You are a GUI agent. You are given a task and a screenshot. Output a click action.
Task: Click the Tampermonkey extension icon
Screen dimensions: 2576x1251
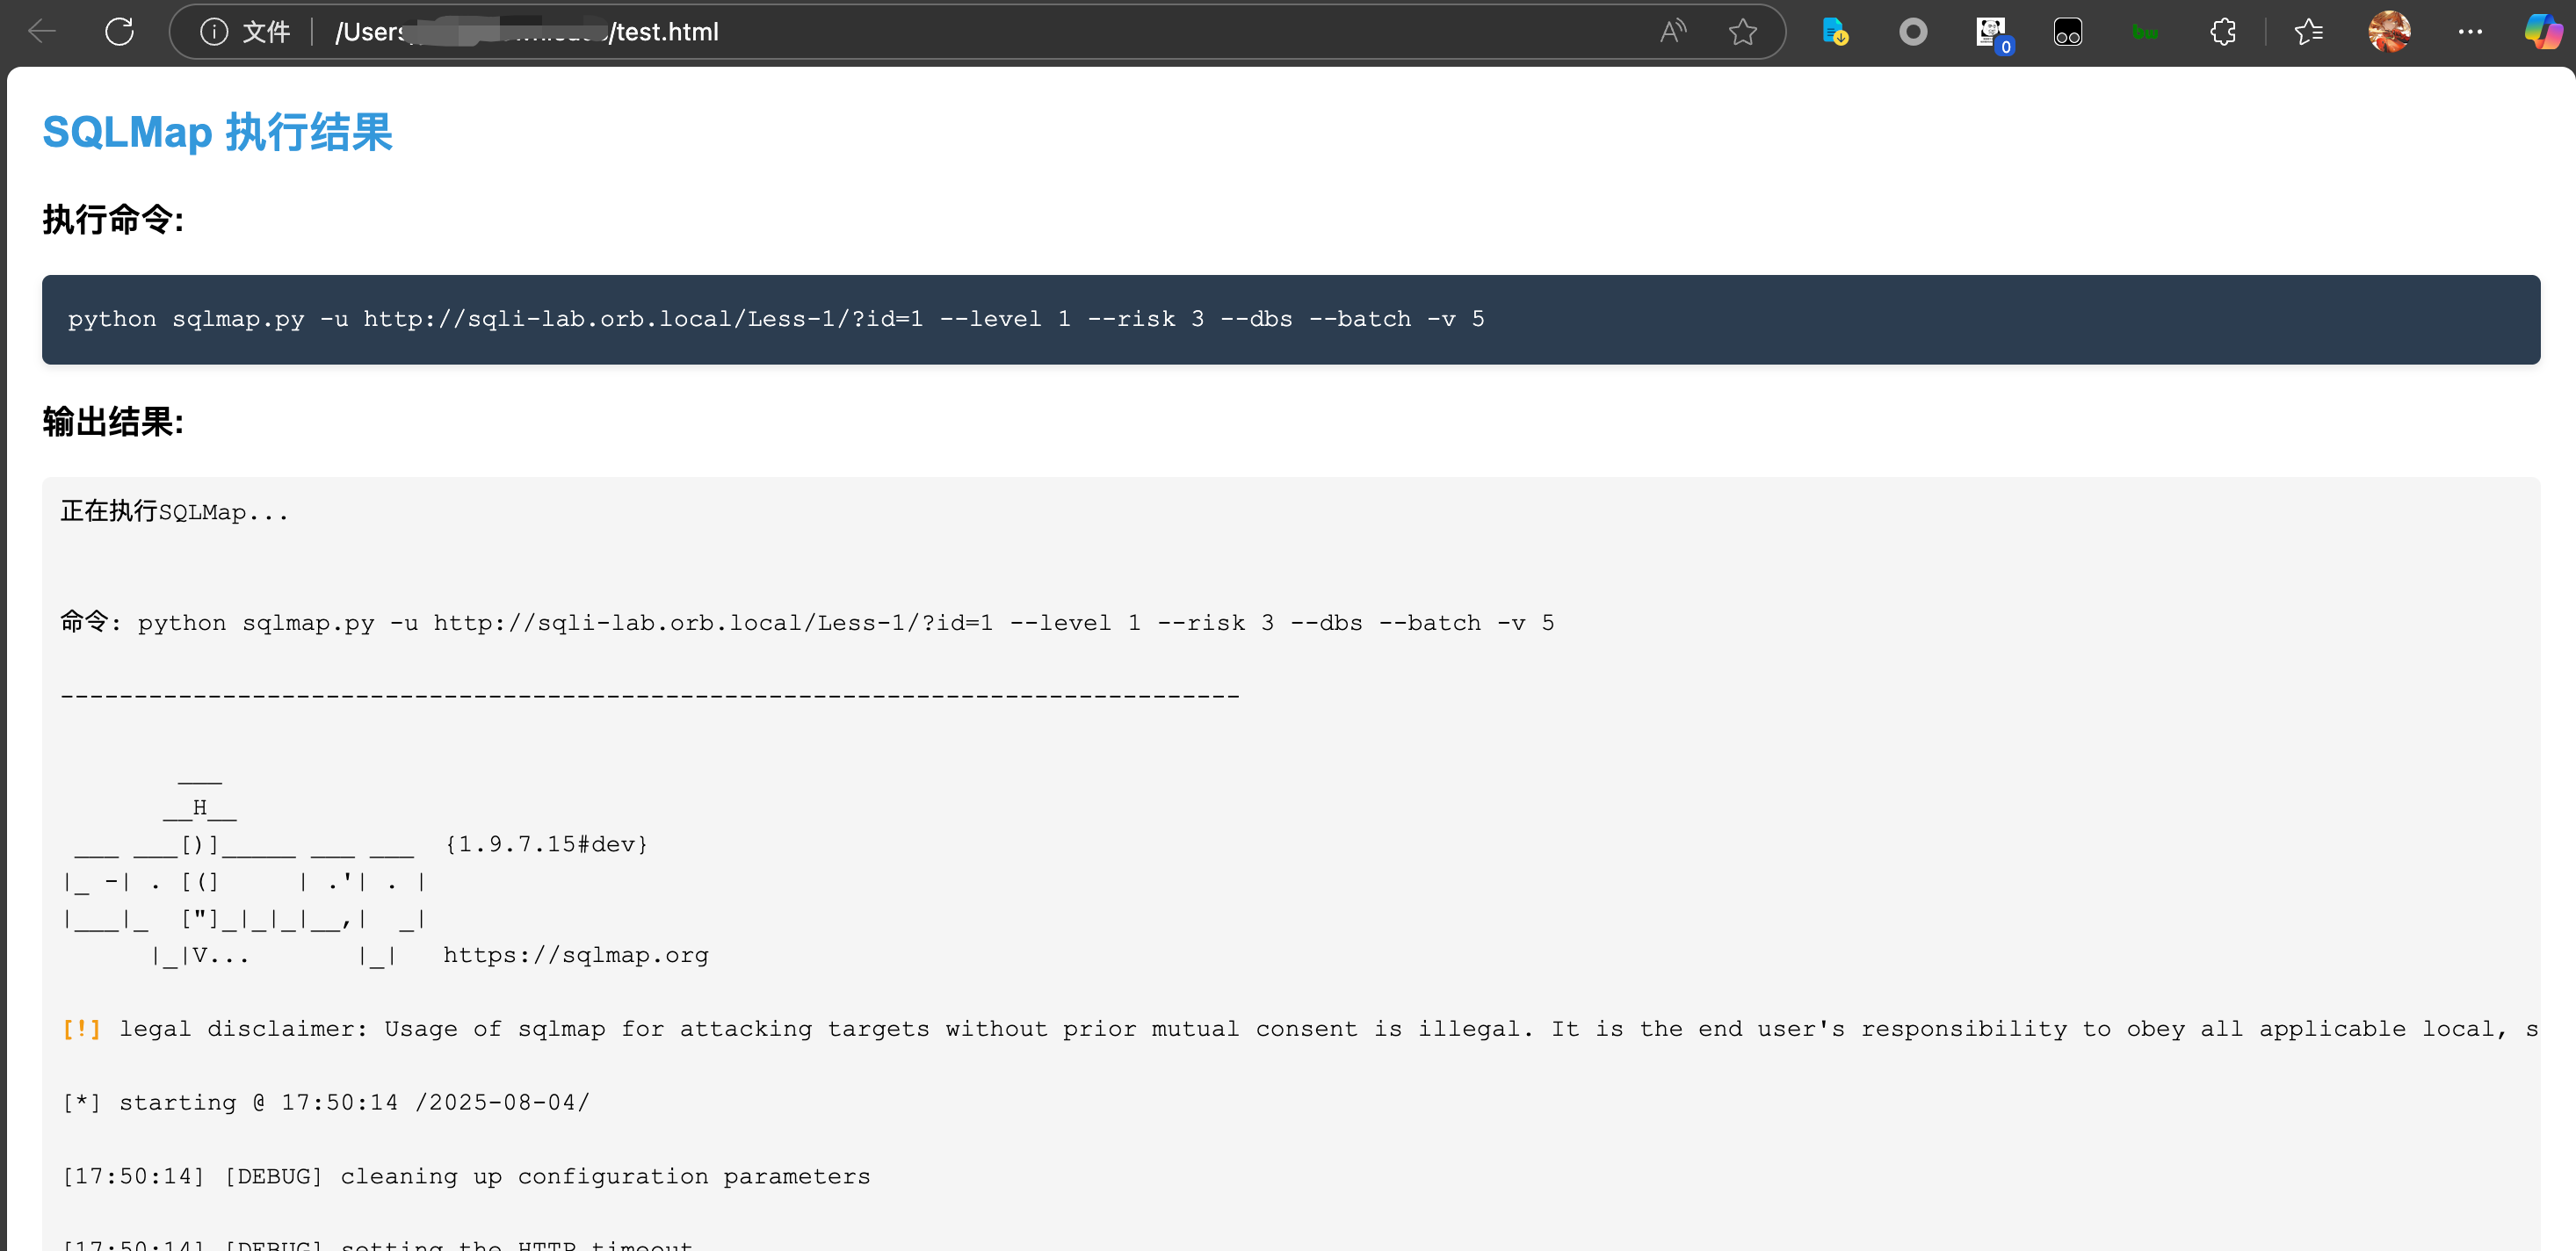click(2067, 32)
